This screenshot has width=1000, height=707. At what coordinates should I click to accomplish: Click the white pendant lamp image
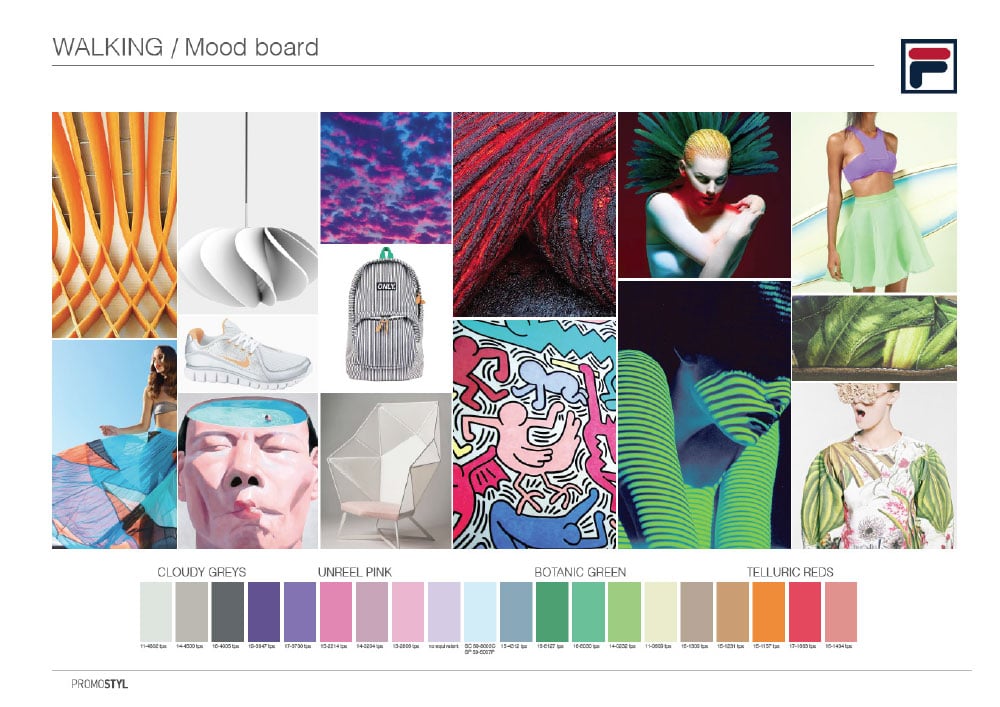pos(247,213)
